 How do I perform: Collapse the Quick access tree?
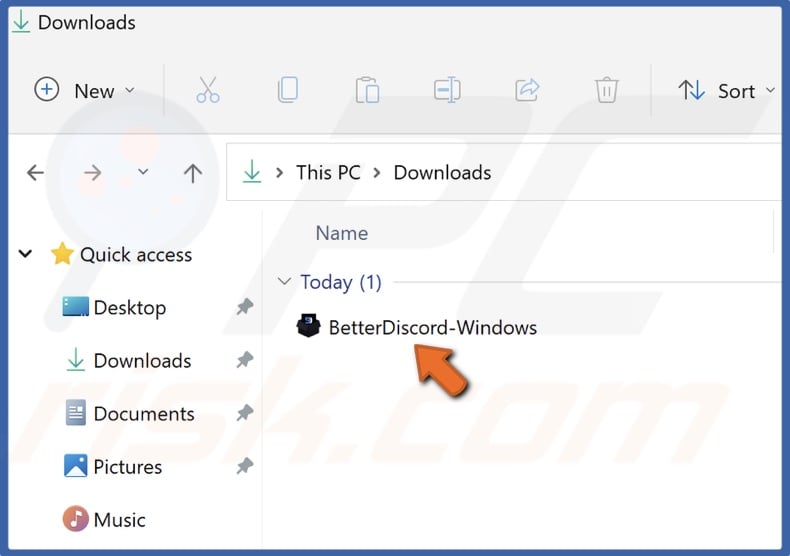[x=25, y=254]
